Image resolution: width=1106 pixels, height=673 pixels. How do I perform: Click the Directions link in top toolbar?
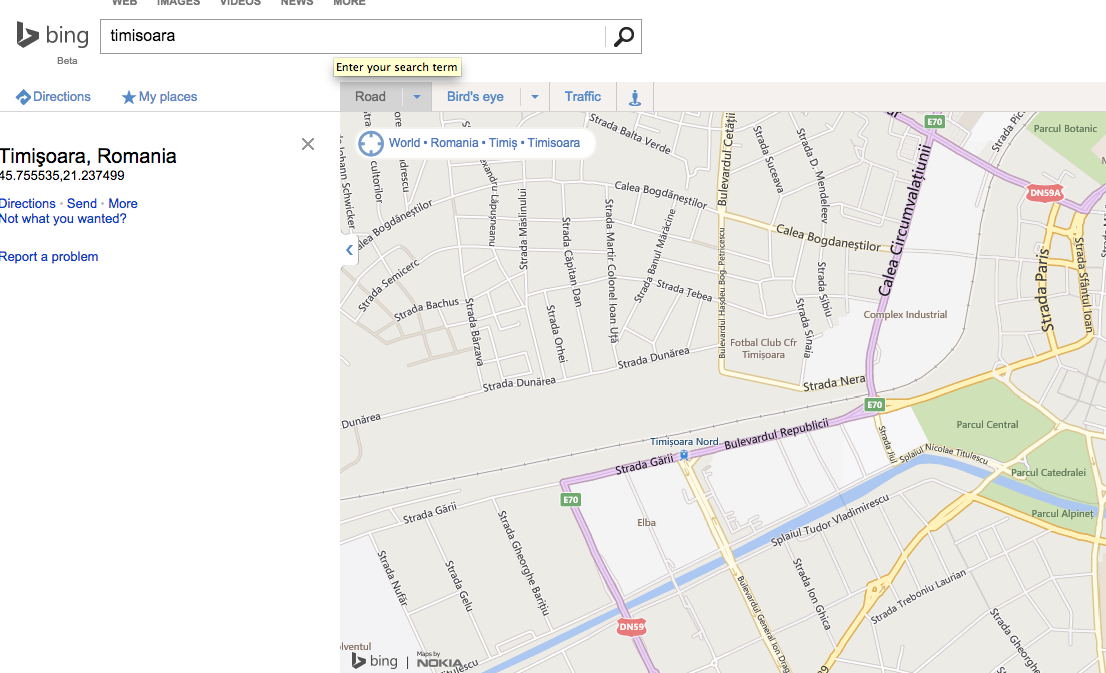click(61, 97)
